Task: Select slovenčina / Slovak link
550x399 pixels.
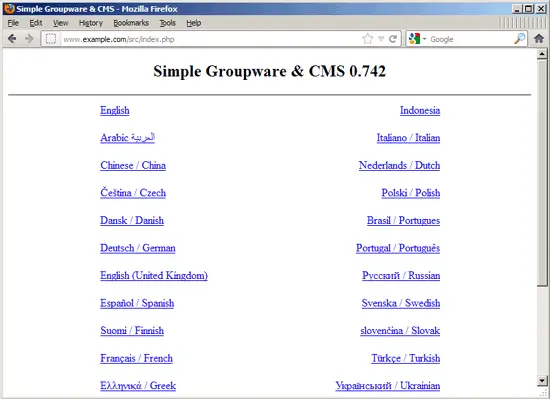Action: (x=400, y=330)
